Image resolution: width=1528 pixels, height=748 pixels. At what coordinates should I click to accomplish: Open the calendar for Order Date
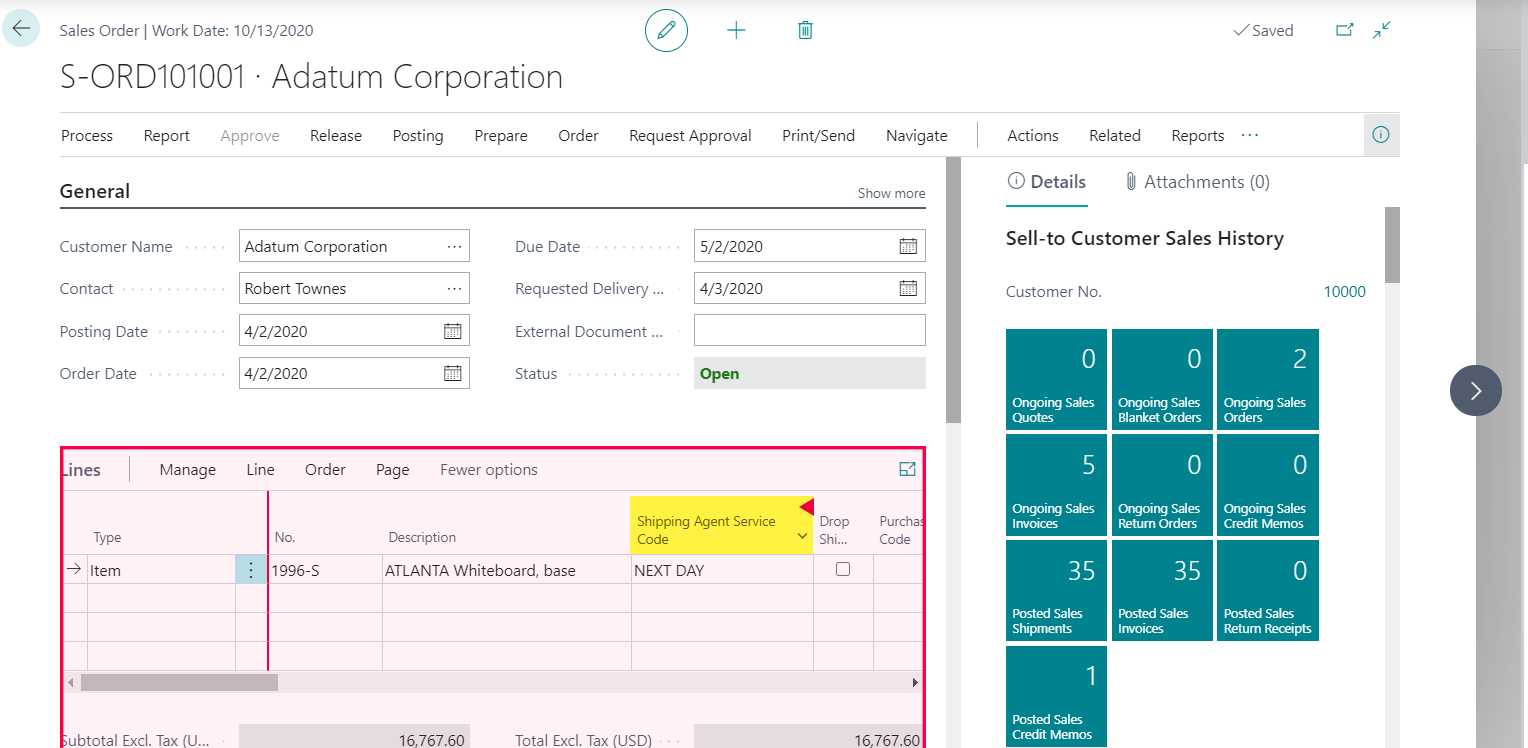coord(452,373)
